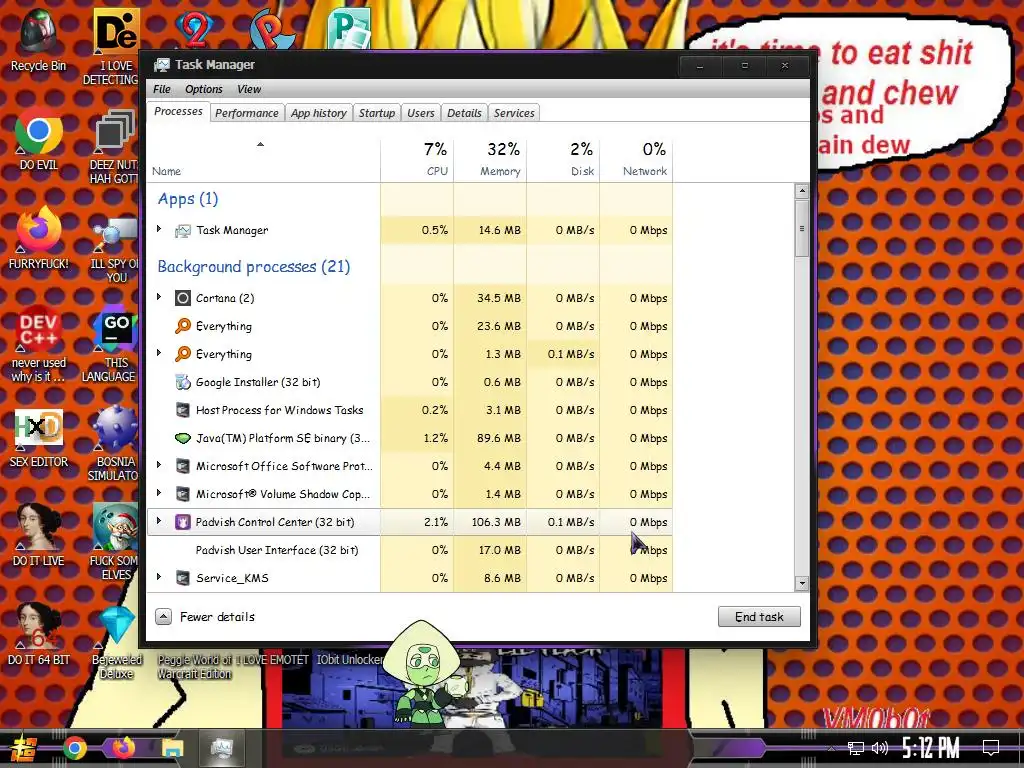
Task: Switch to the Performance tab
Action: [247, 113]
